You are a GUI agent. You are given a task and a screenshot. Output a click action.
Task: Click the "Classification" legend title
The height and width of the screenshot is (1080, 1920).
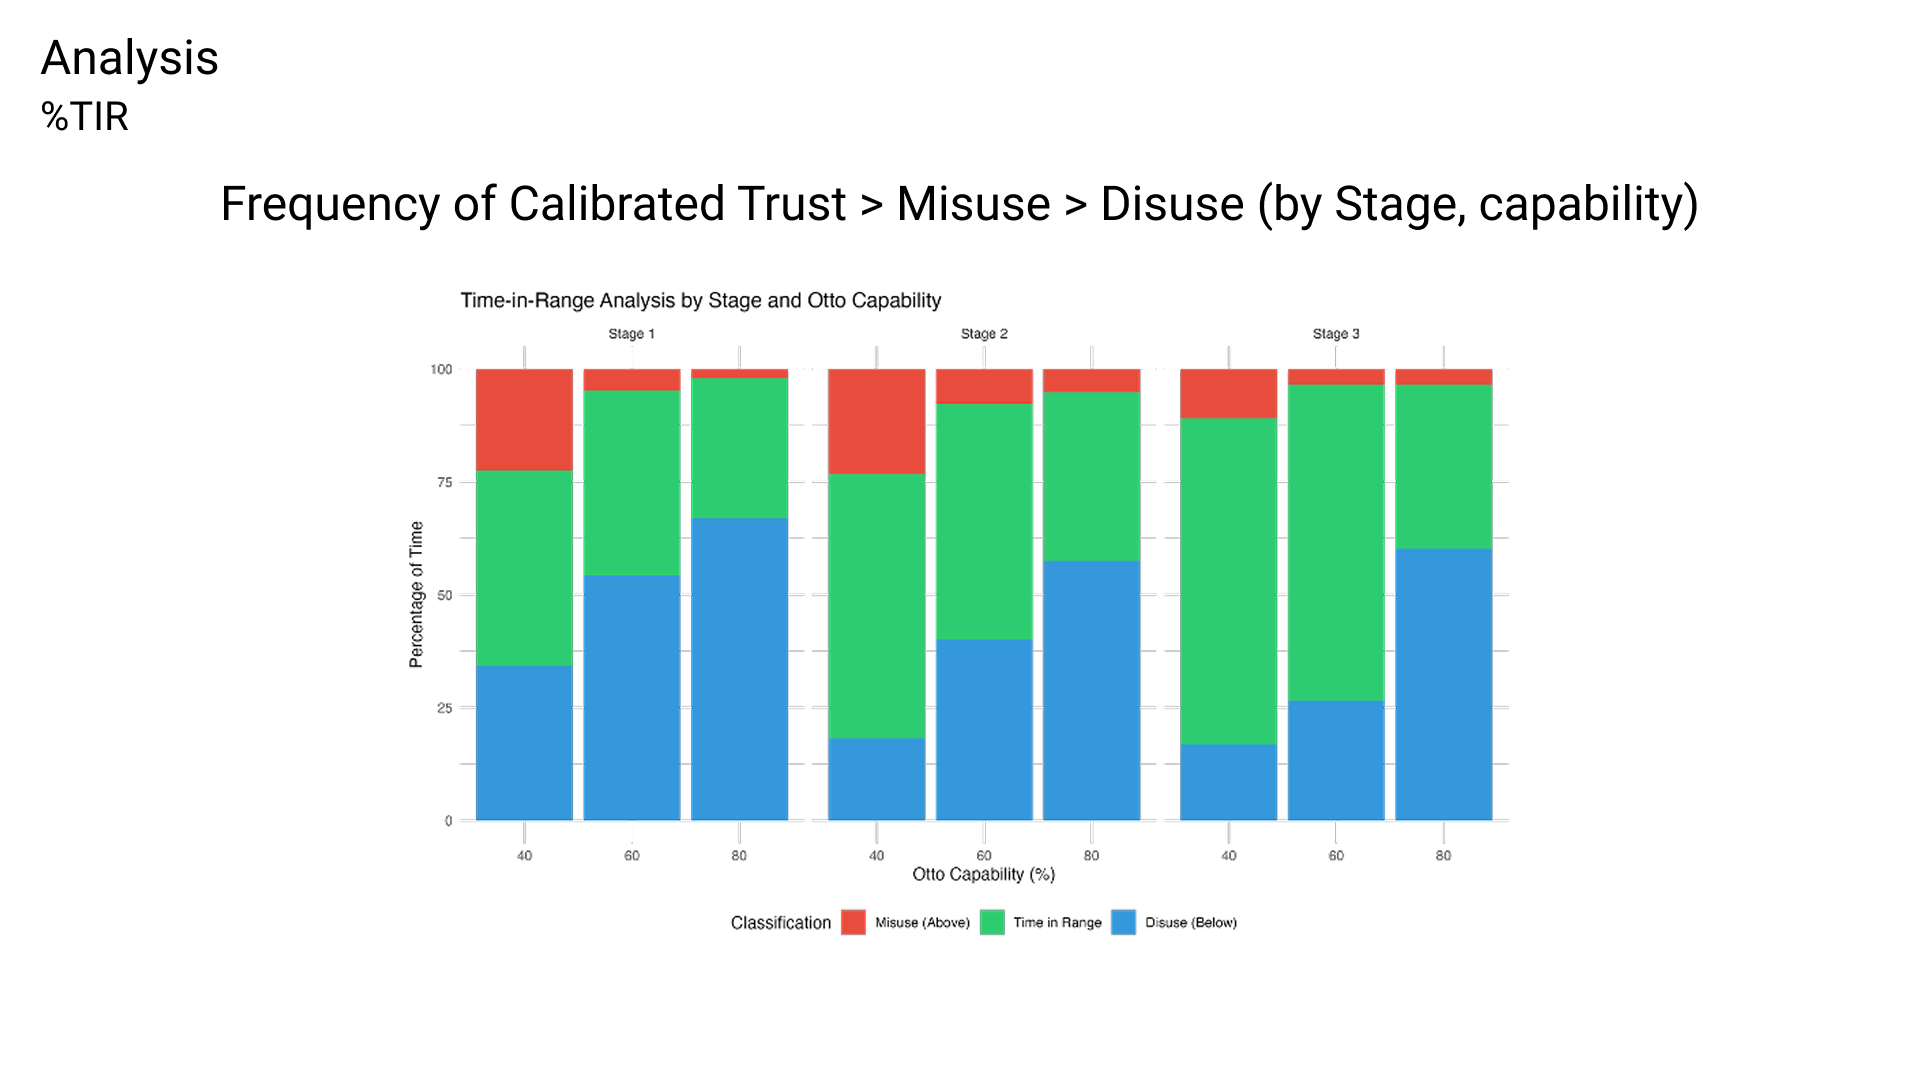pyautogui.click(x=780, y=922)
